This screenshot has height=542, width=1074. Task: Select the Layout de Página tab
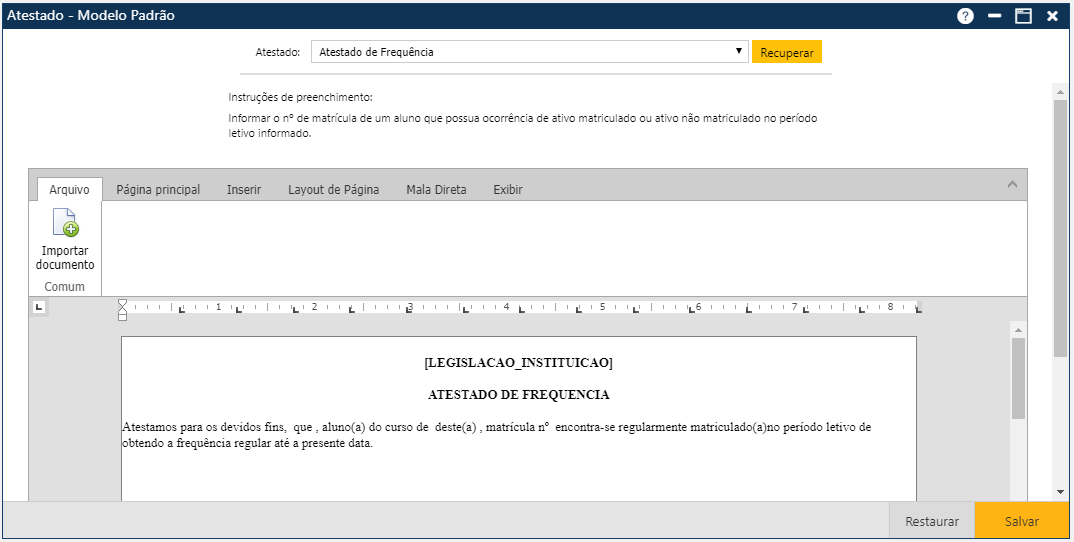click(x=333, y=189)
